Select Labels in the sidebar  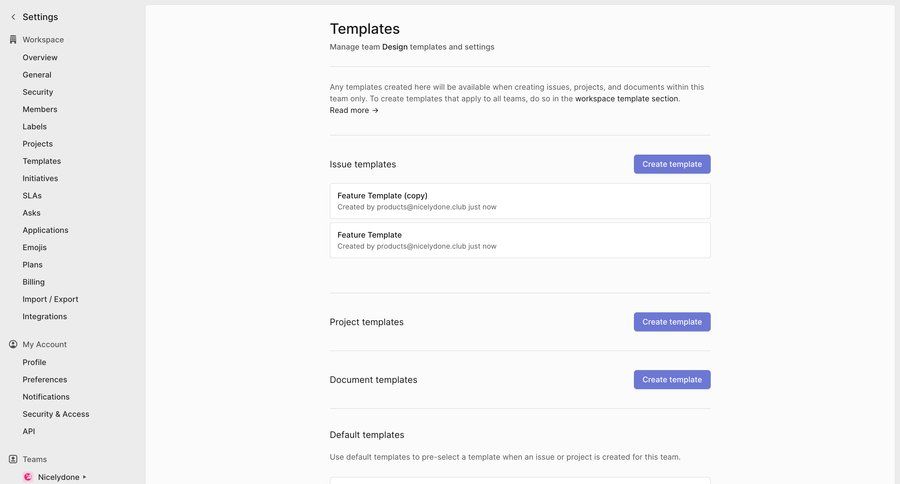pos(34,126)
